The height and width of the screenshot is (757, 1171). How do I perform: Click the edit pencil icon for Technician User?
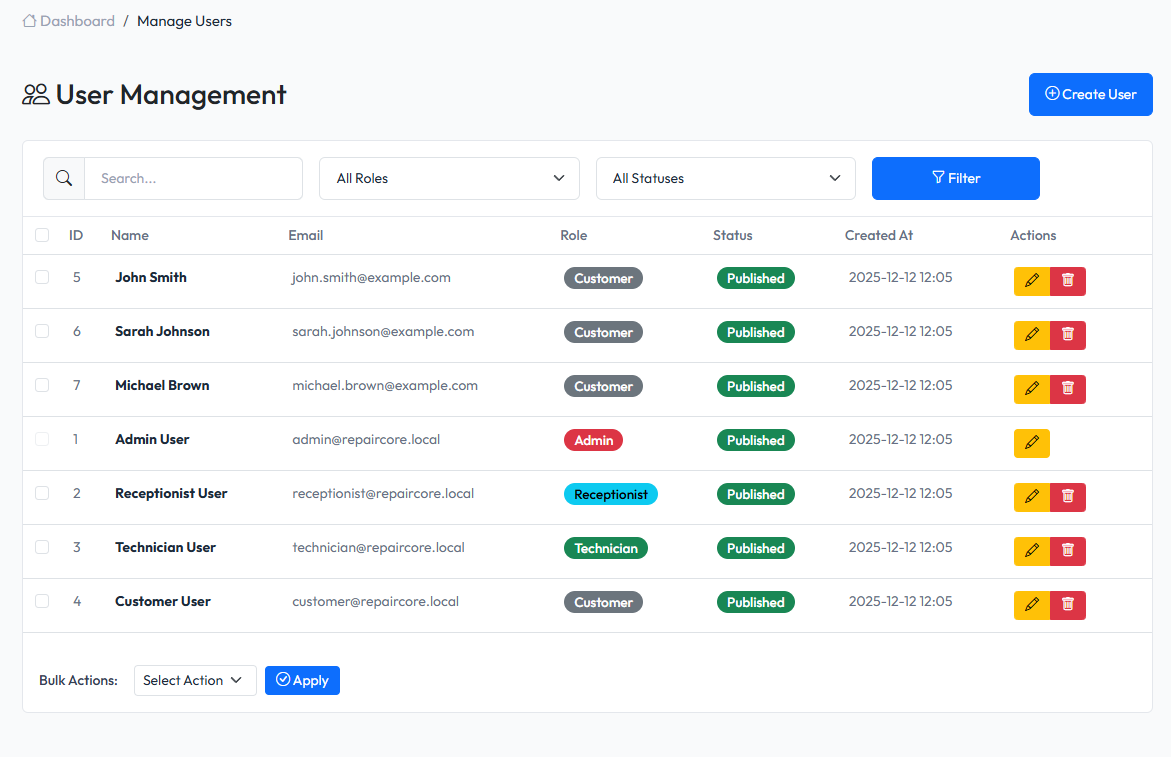(1031, 551)
